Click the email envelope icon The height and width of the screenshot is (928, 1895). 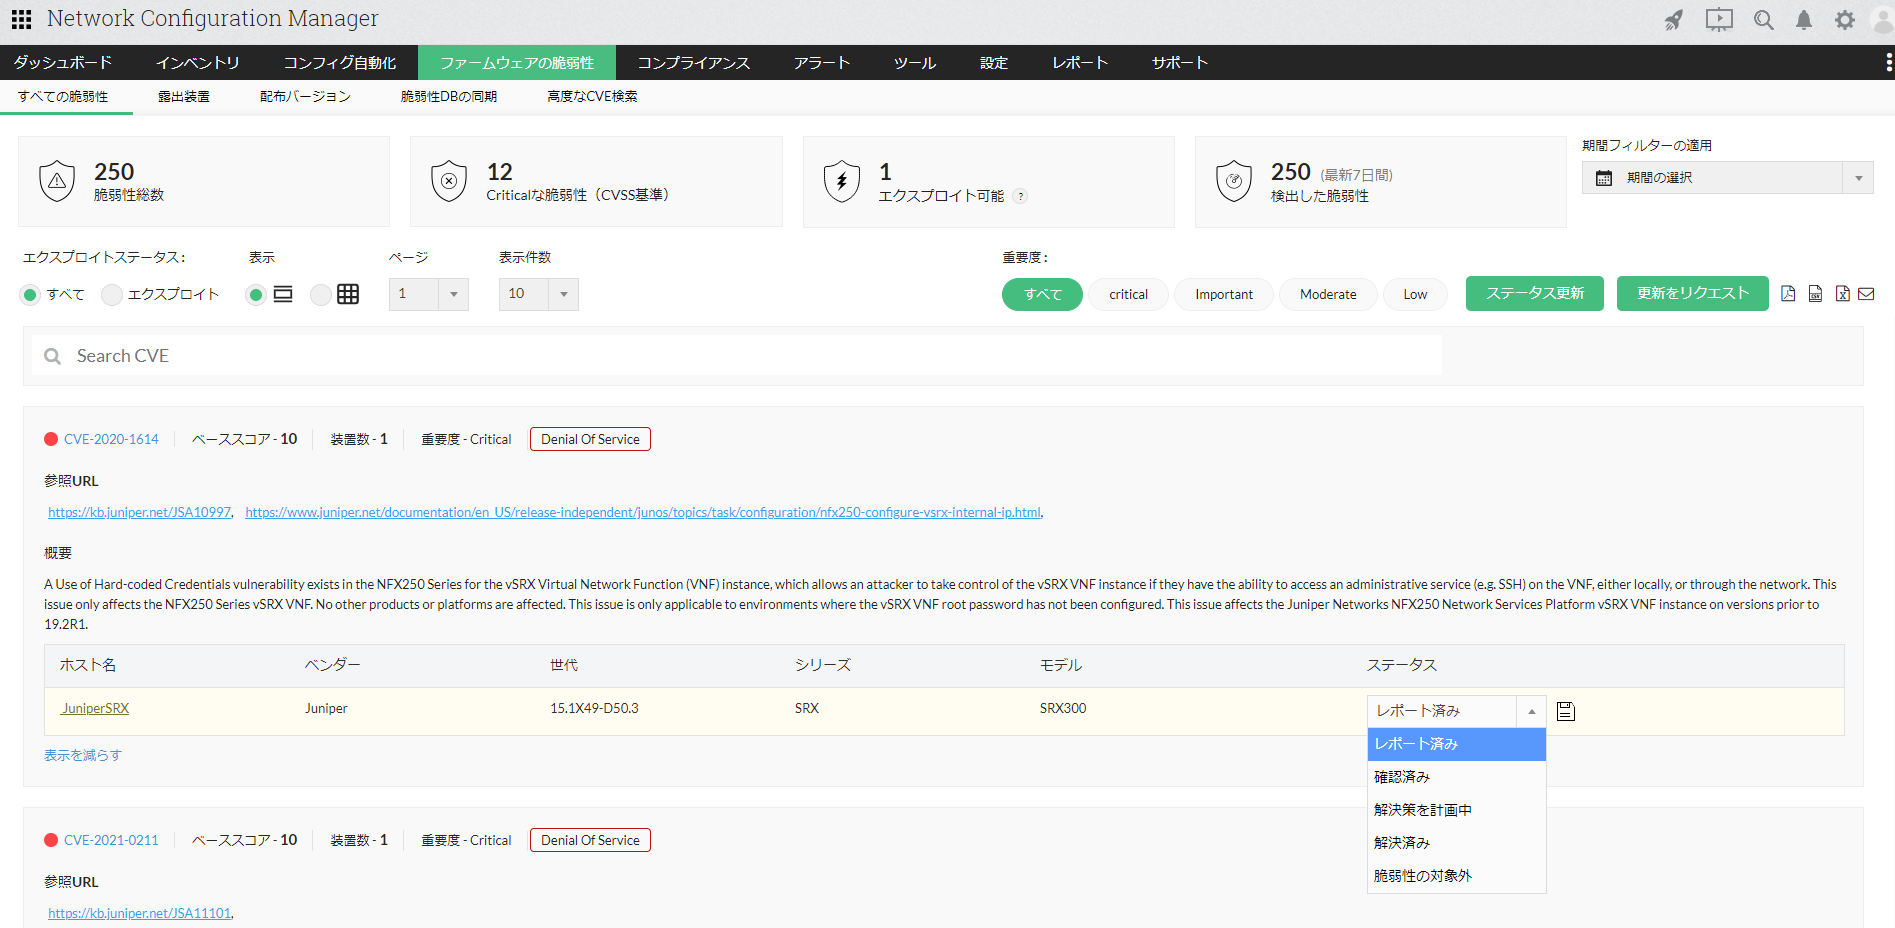1866,294
